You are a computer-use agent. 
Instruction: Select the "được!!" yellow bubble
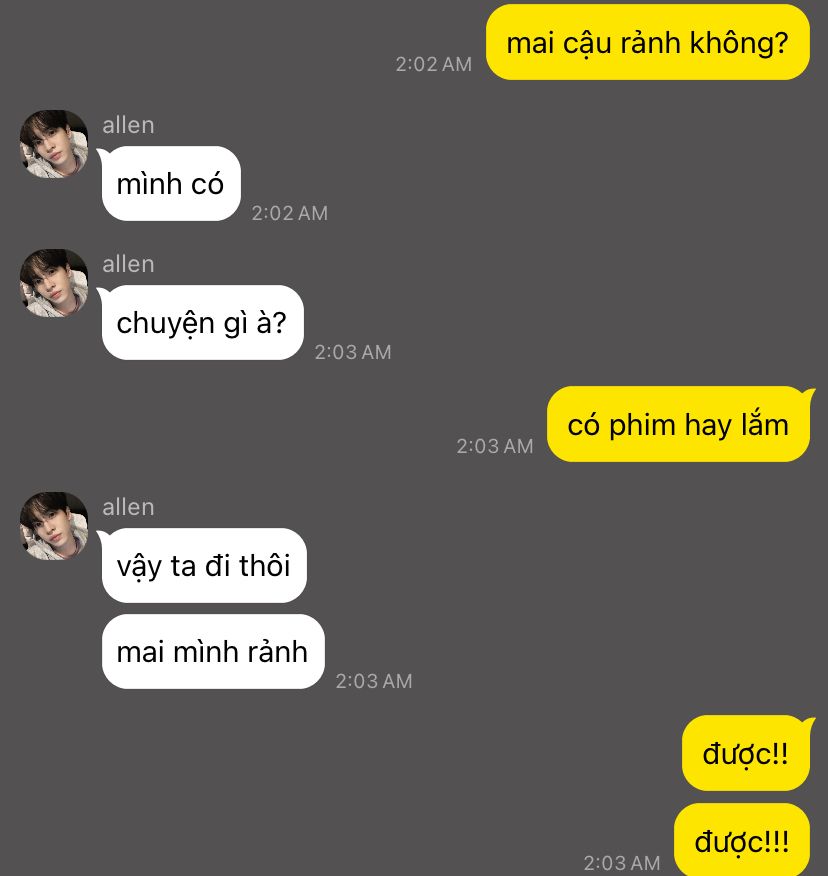747,753
